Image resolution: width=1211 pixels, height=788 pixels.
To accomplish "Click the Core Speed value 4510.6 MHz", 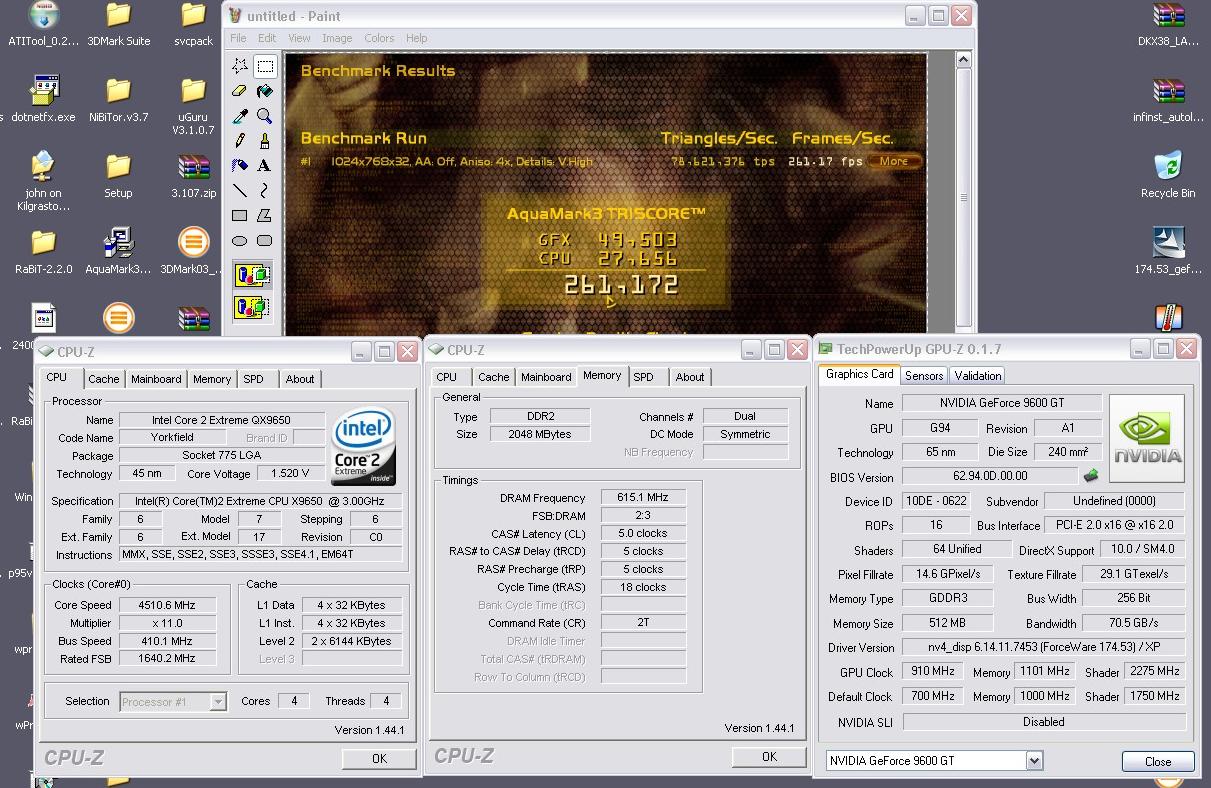I will pyautogui.click(x=168, y=605).
